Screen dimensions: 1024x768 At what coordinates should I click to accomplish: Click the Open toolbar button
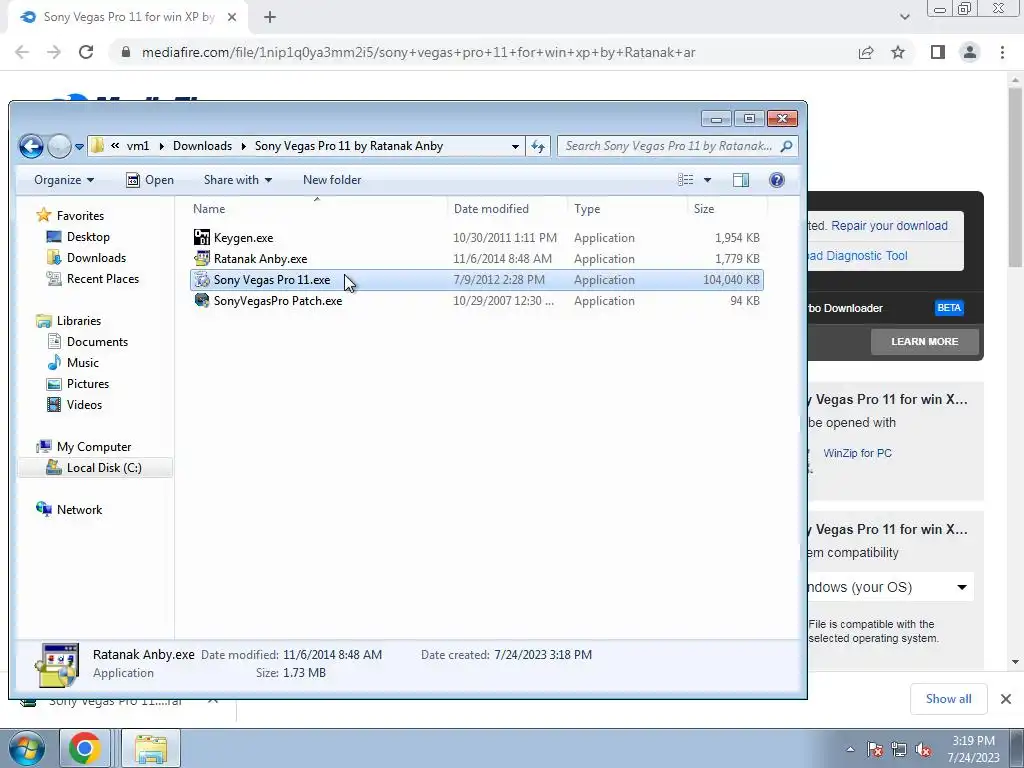[150, 180]
